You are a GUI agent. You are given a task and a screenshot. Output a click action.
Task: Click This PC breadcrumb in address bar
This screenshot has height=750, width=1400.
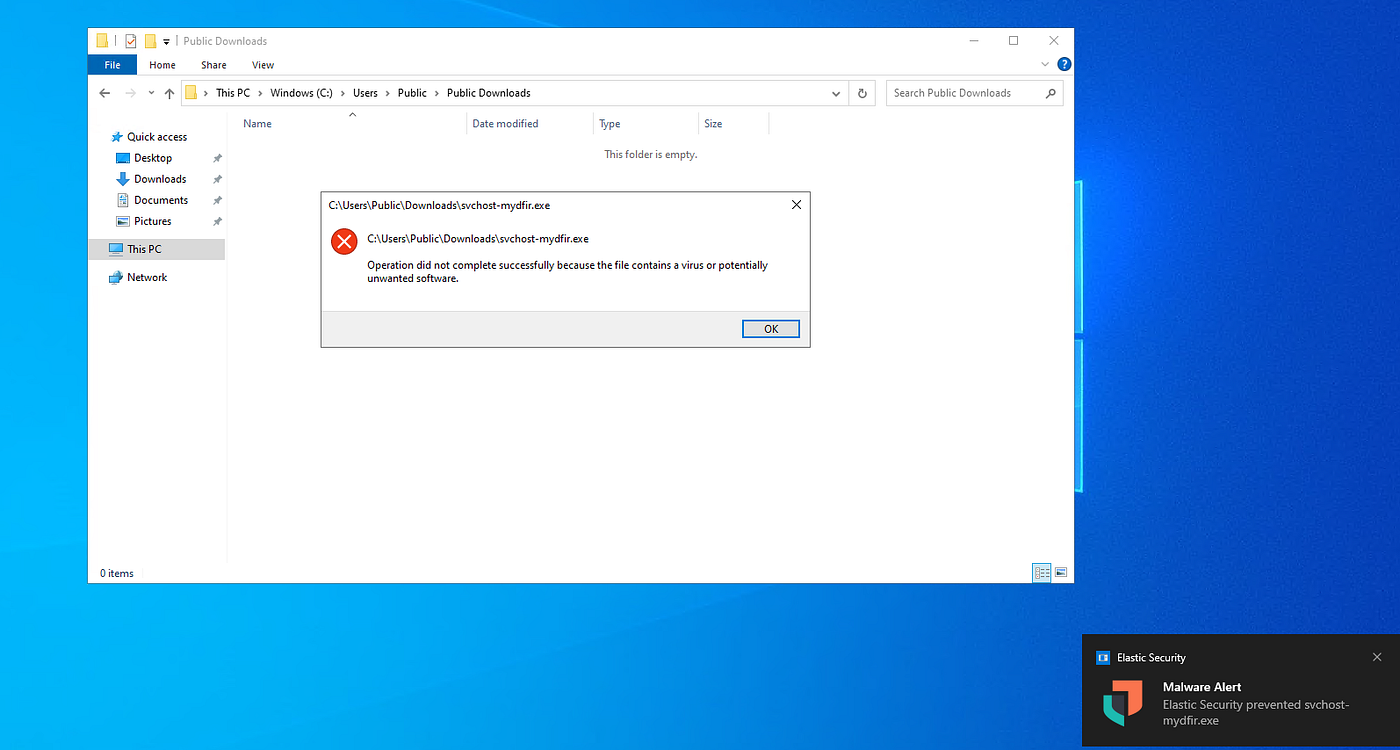[x=233, y=93]
